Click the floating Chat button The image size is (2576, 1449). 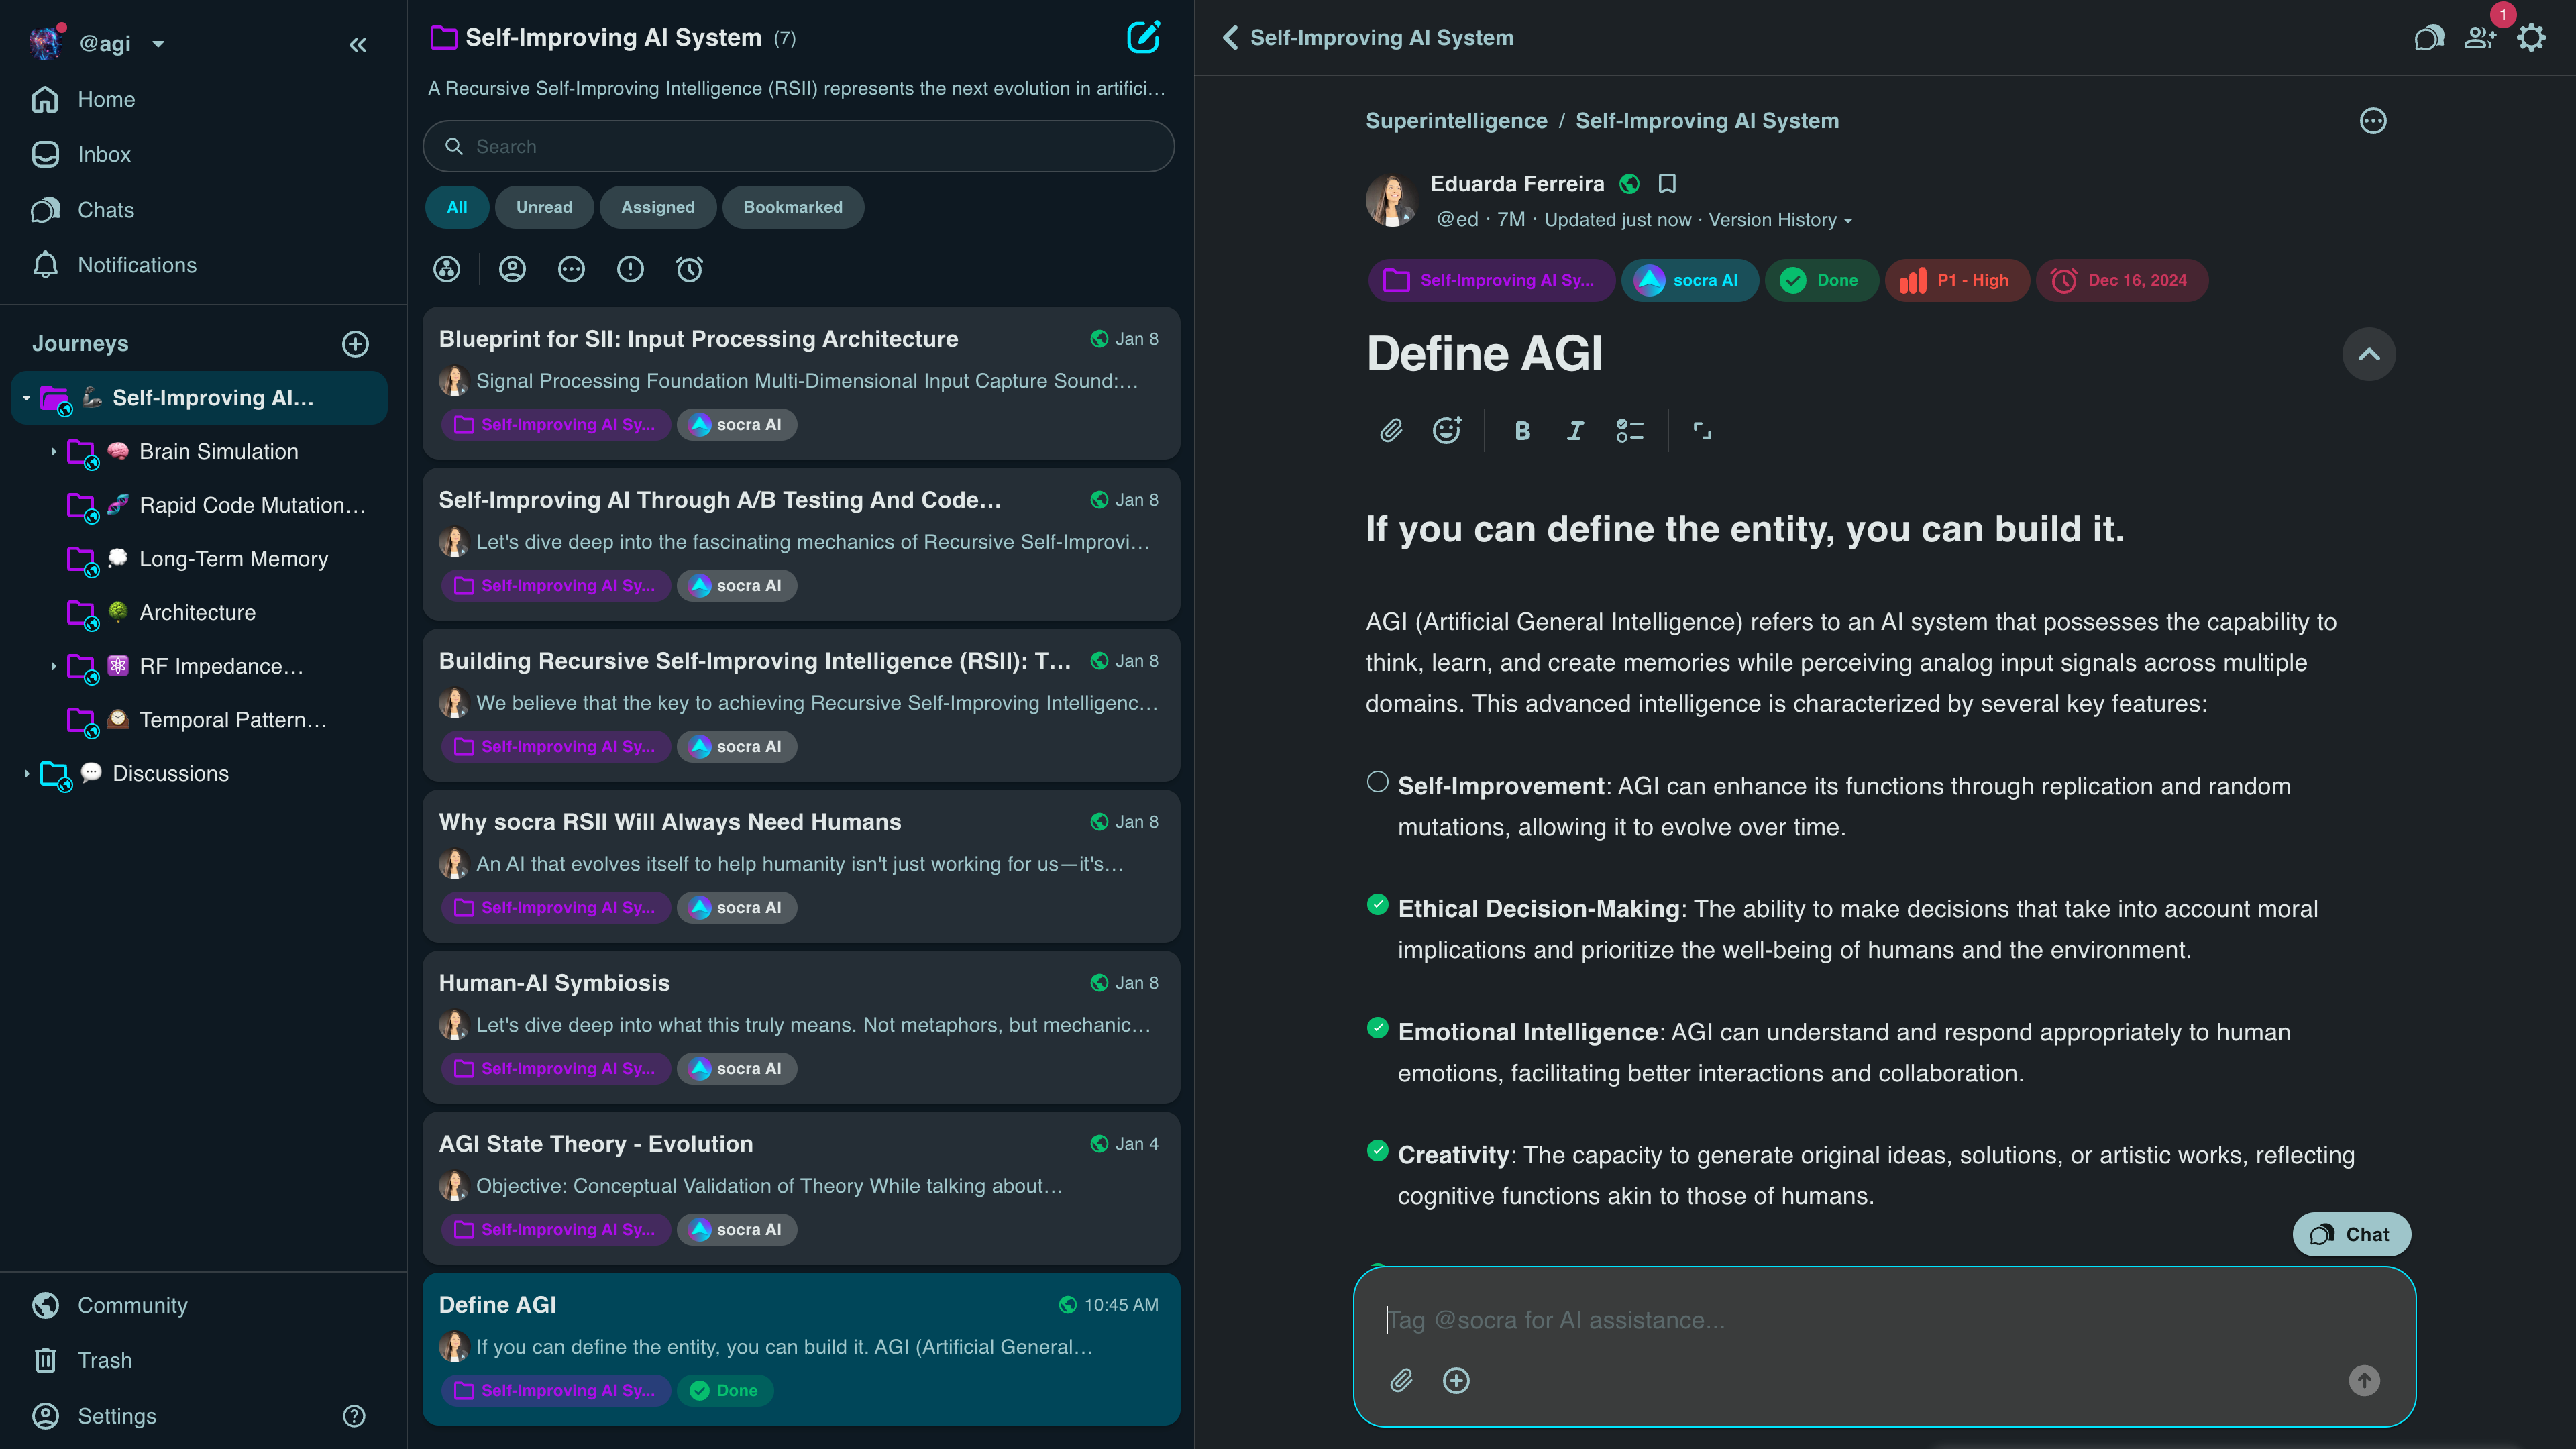point(2351,1235)
